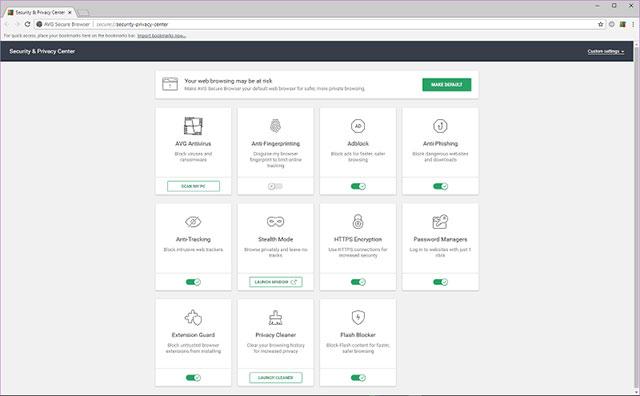Click the browser warning icon in the risk banner
The image size is (640, 396).
click(x=170, y=84)
